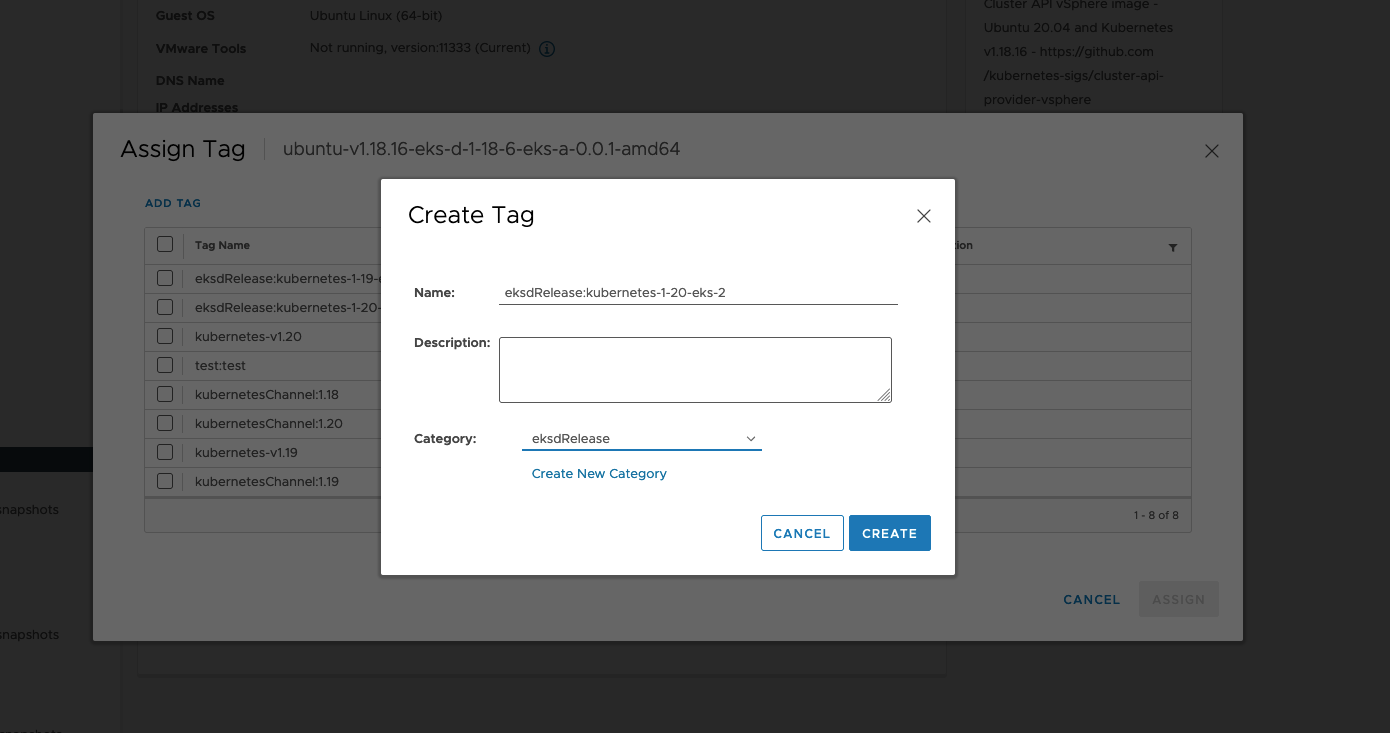Click CANCEL in the Create Tag dialog
Screen dimensions: 1390x733
(801, 533)
